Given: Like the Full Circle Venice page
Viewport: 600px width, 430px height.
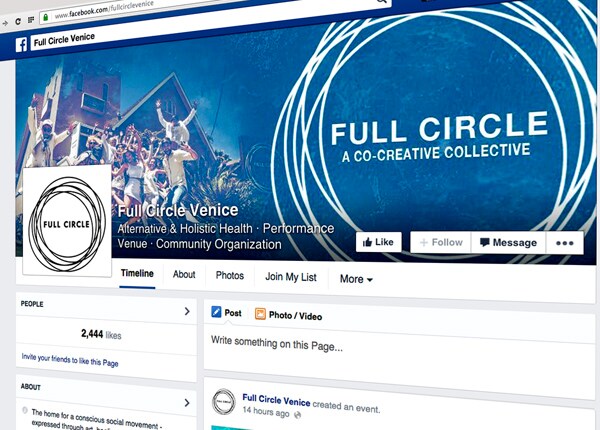Looking at the screenshot, I should [x=378, y=242].
